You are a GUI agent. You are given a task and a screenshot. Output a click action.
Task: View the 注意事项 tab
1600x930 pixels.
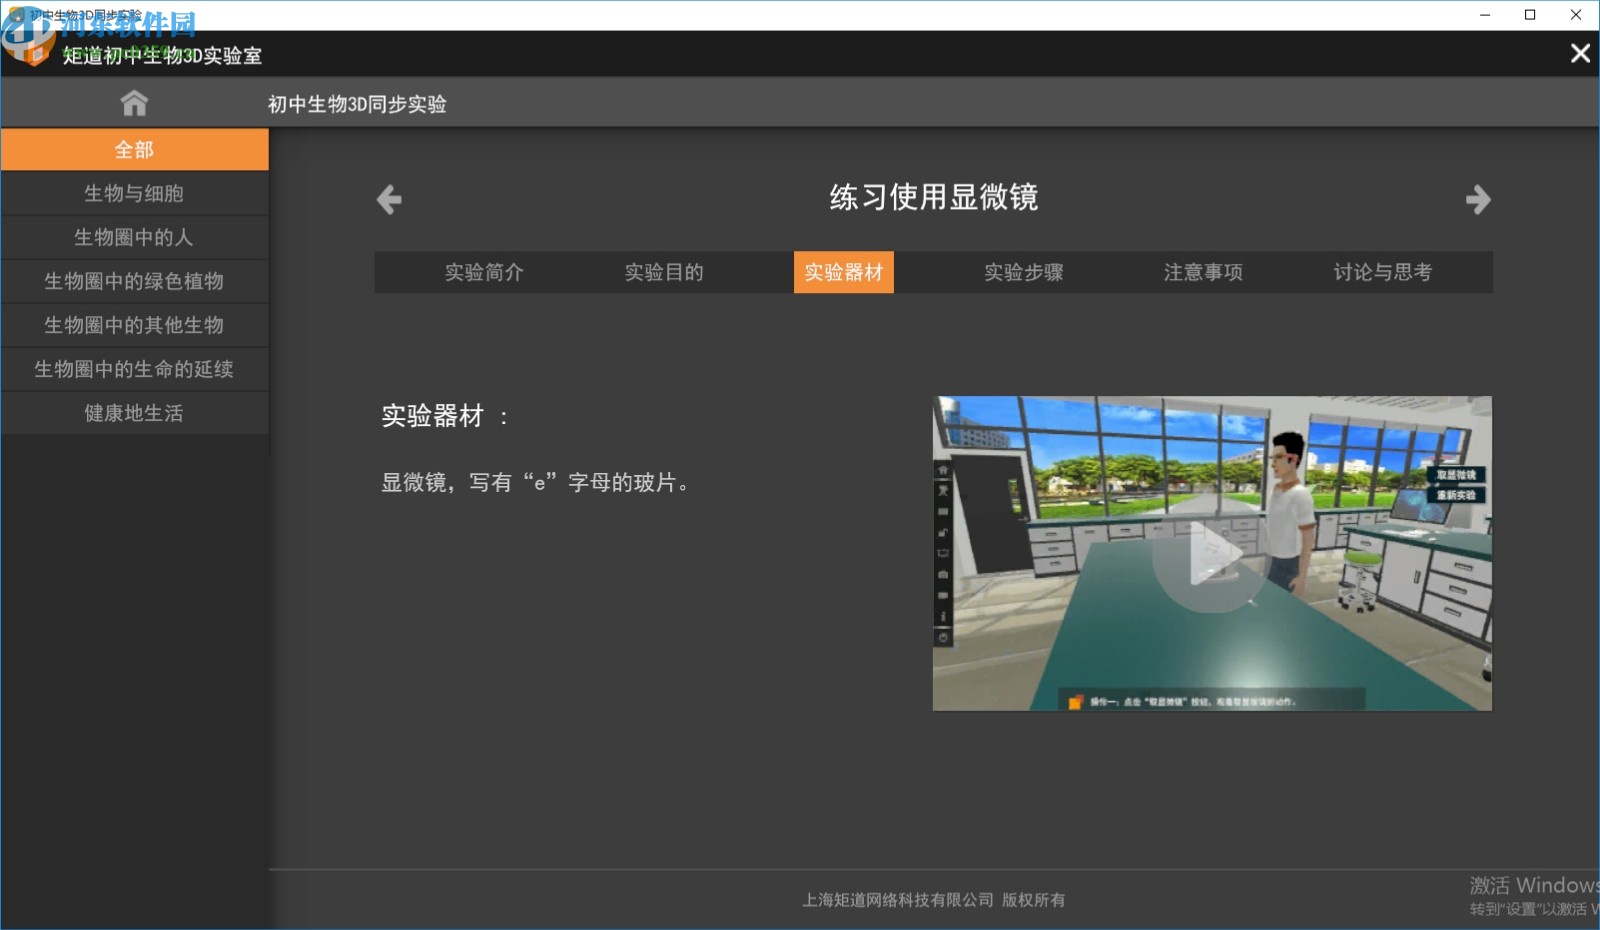(x=1203, y=273)
